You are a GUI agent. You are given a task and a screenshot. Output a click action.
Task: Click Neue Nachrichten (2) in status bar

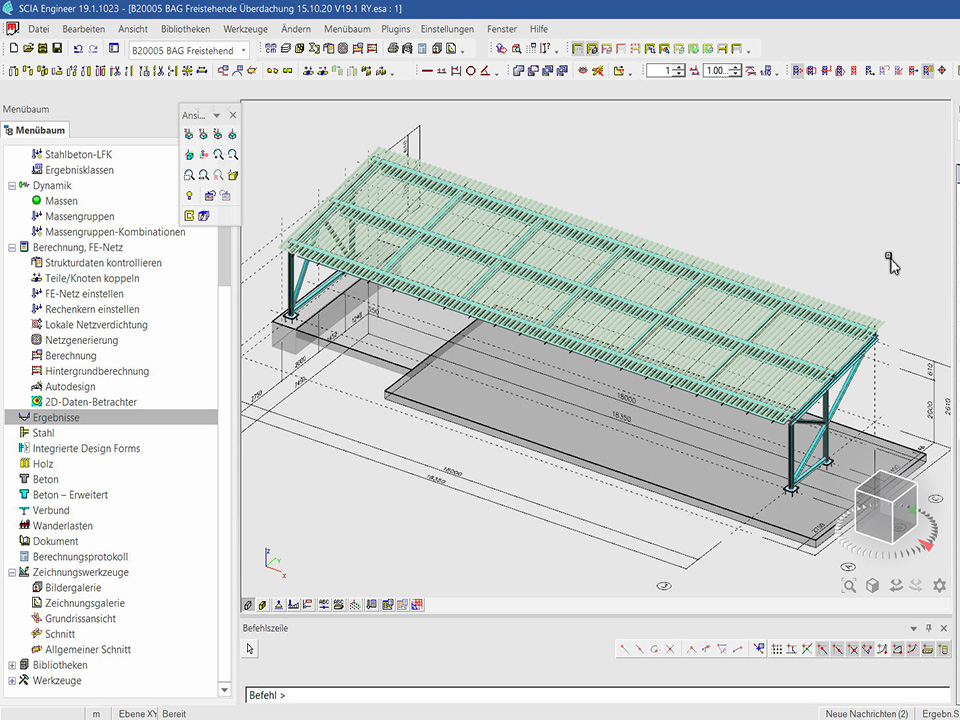click(x=866, y=713)
